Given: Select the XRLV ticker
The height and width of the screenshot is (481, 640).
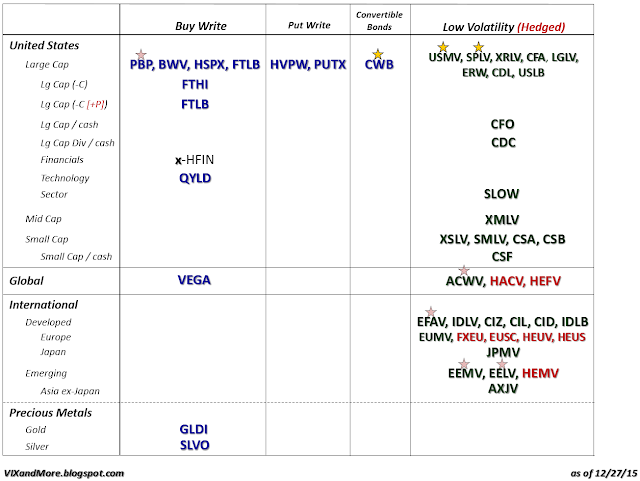Looking at the screenshot, I should click(508, 58).
